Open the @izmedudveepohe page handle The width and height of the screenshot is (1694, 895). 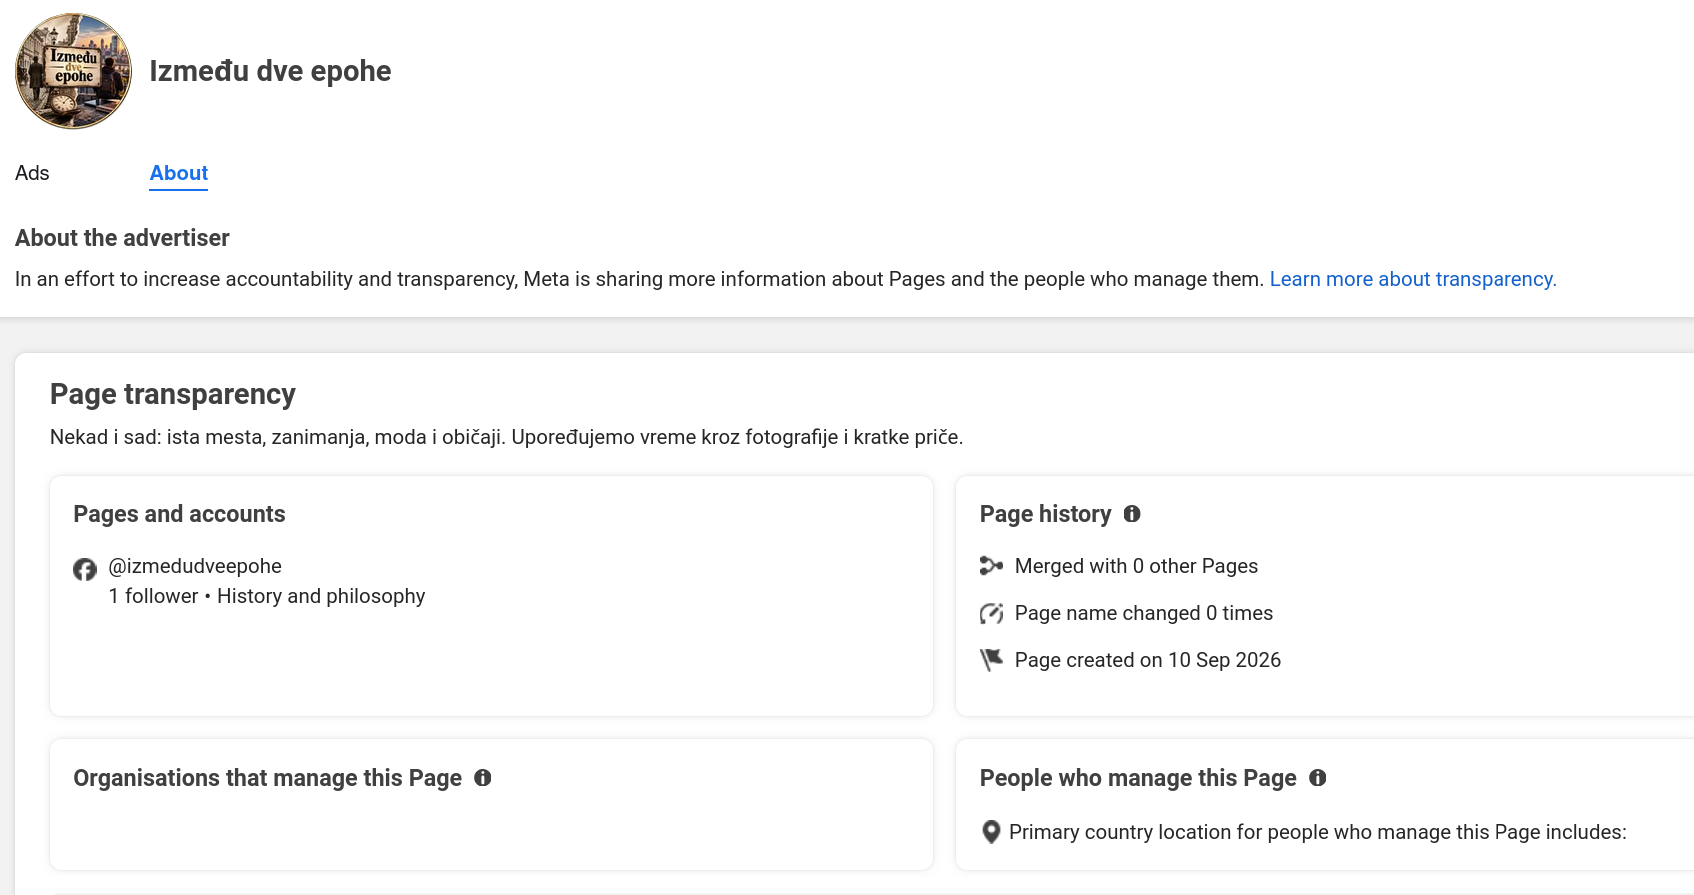click(x=195, y=566)
